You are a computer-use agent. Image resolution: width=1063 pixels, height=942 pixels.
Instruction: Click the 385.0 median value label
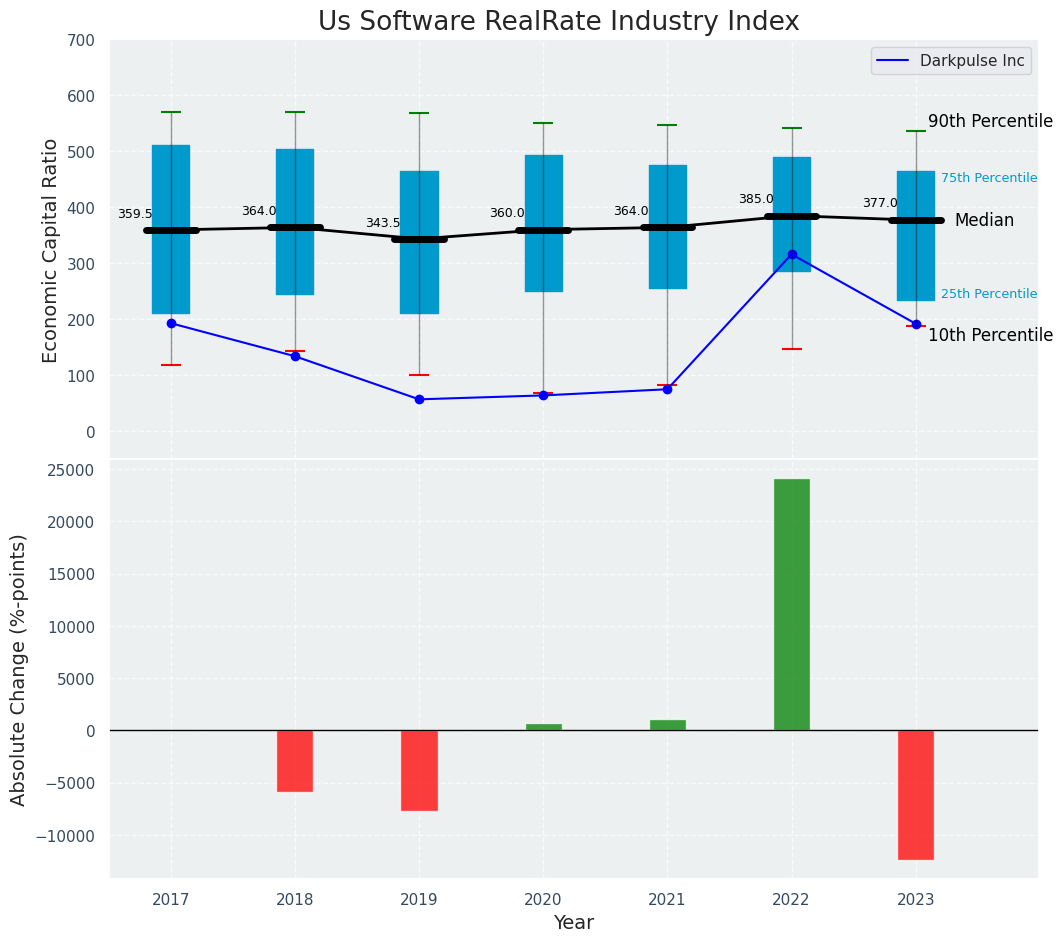(x=756, y=199)
